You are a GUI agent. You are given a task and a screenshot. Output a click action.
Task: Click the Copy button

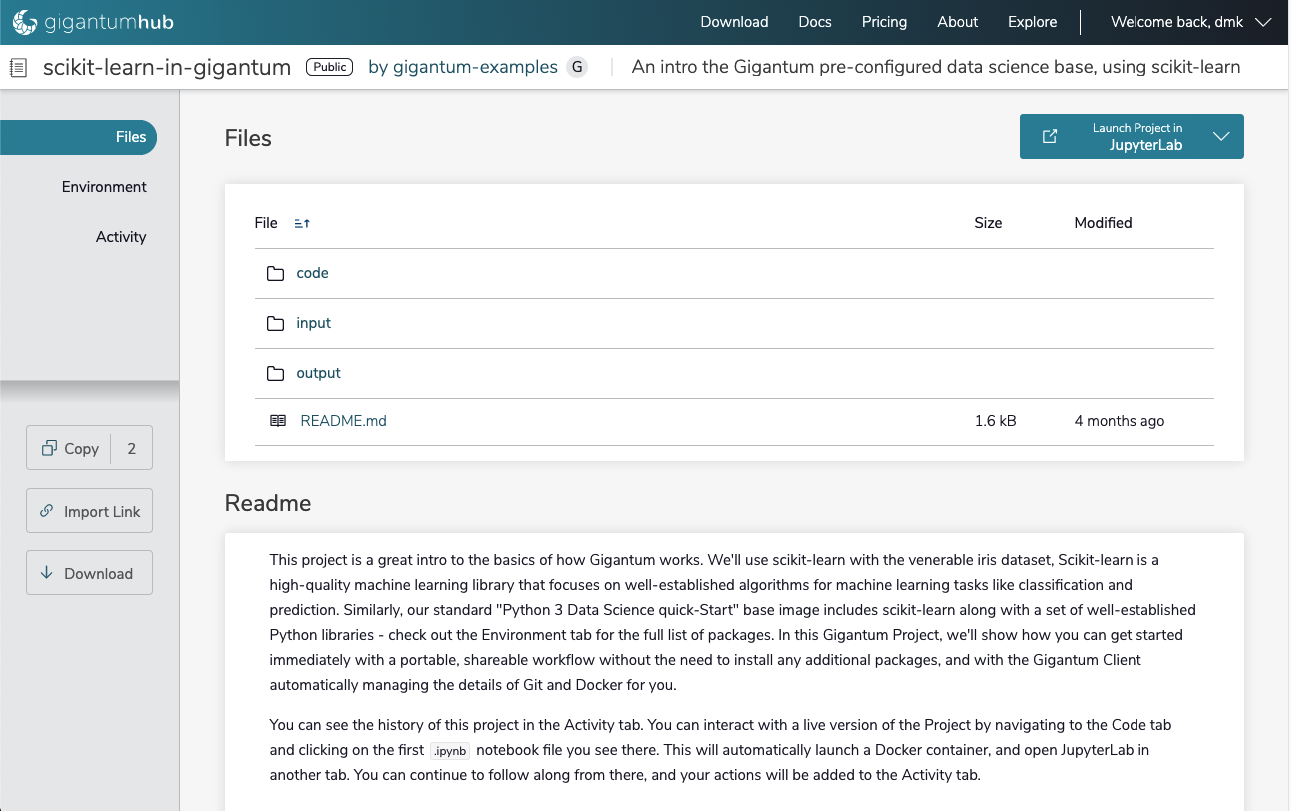coord(89,448)
